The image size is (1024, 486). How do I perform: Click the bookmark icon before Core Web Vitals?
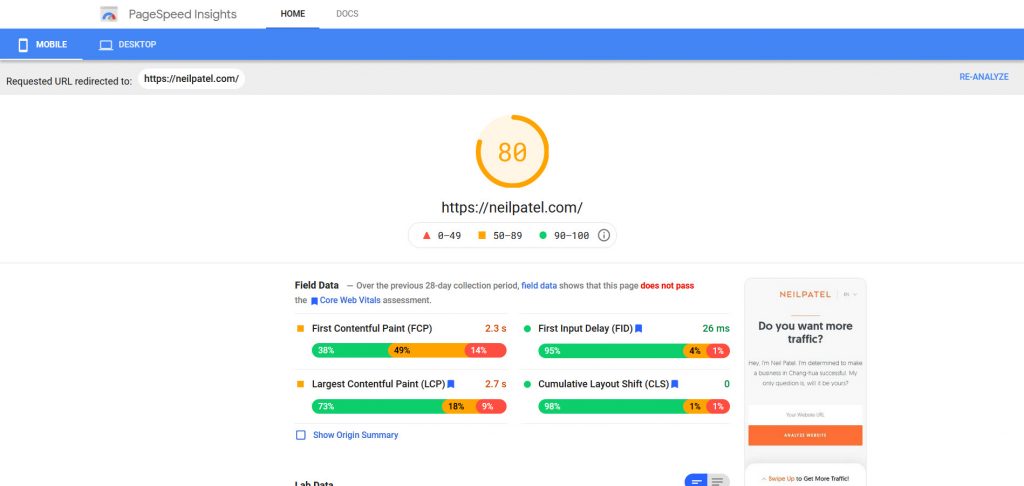coord(314,301)
